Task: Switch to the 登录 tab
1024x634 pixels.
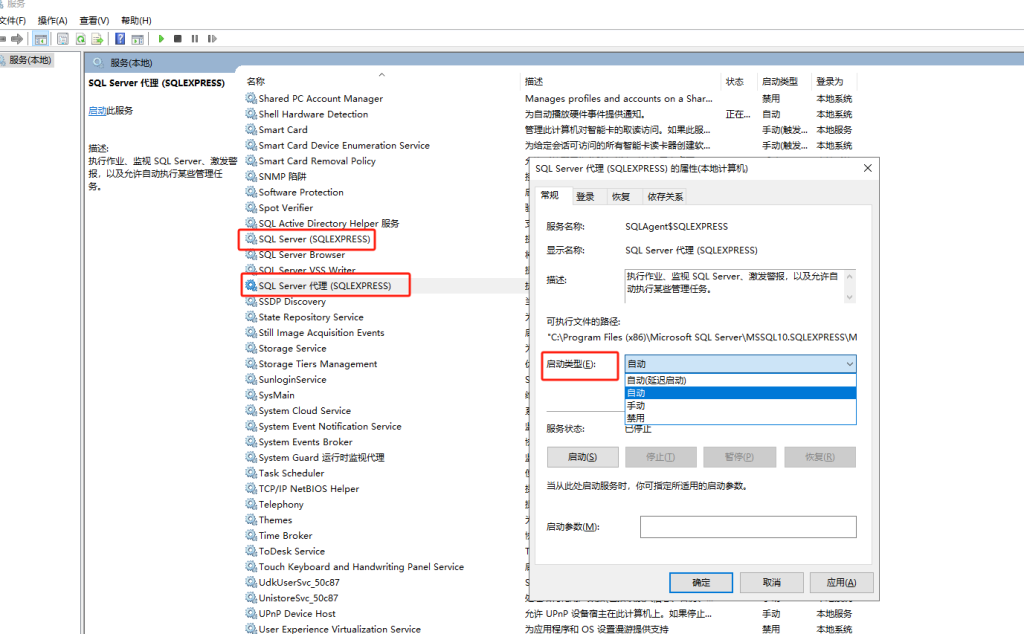Action: [585, 197]
